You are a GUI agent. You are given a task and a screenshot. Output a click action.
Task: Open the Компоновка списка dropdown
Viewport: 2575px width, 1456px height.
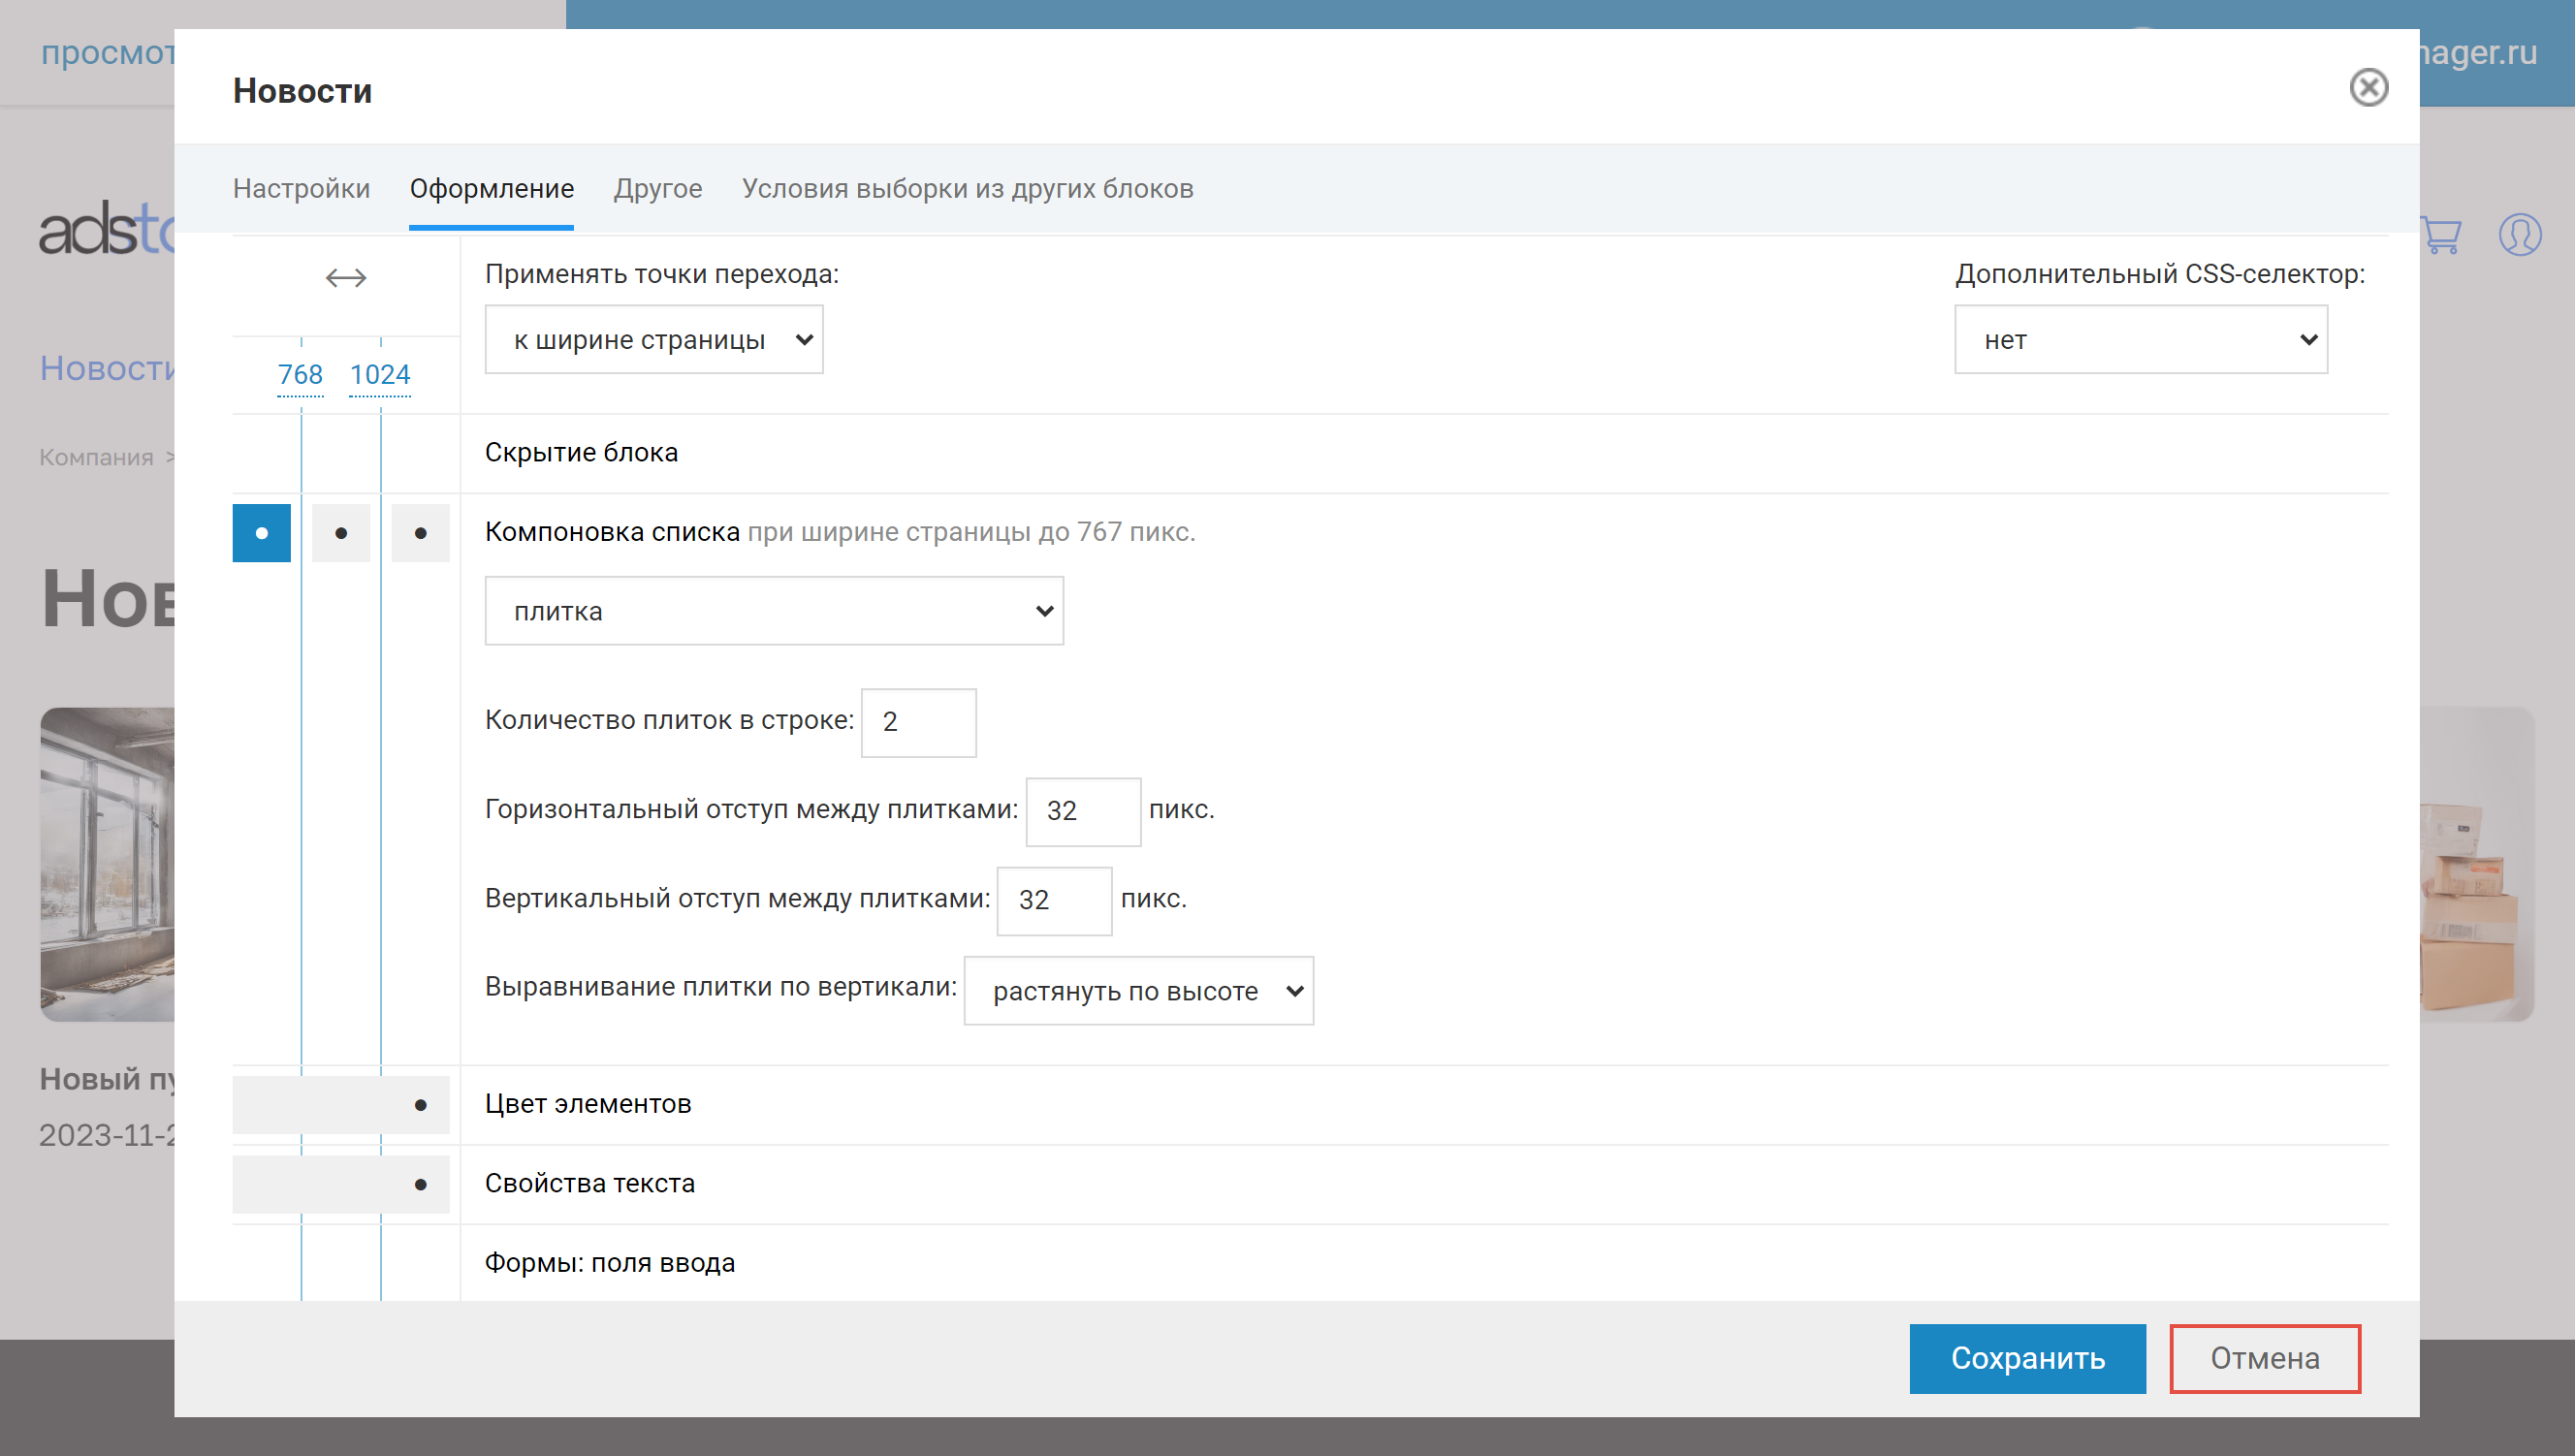[773, 611]
